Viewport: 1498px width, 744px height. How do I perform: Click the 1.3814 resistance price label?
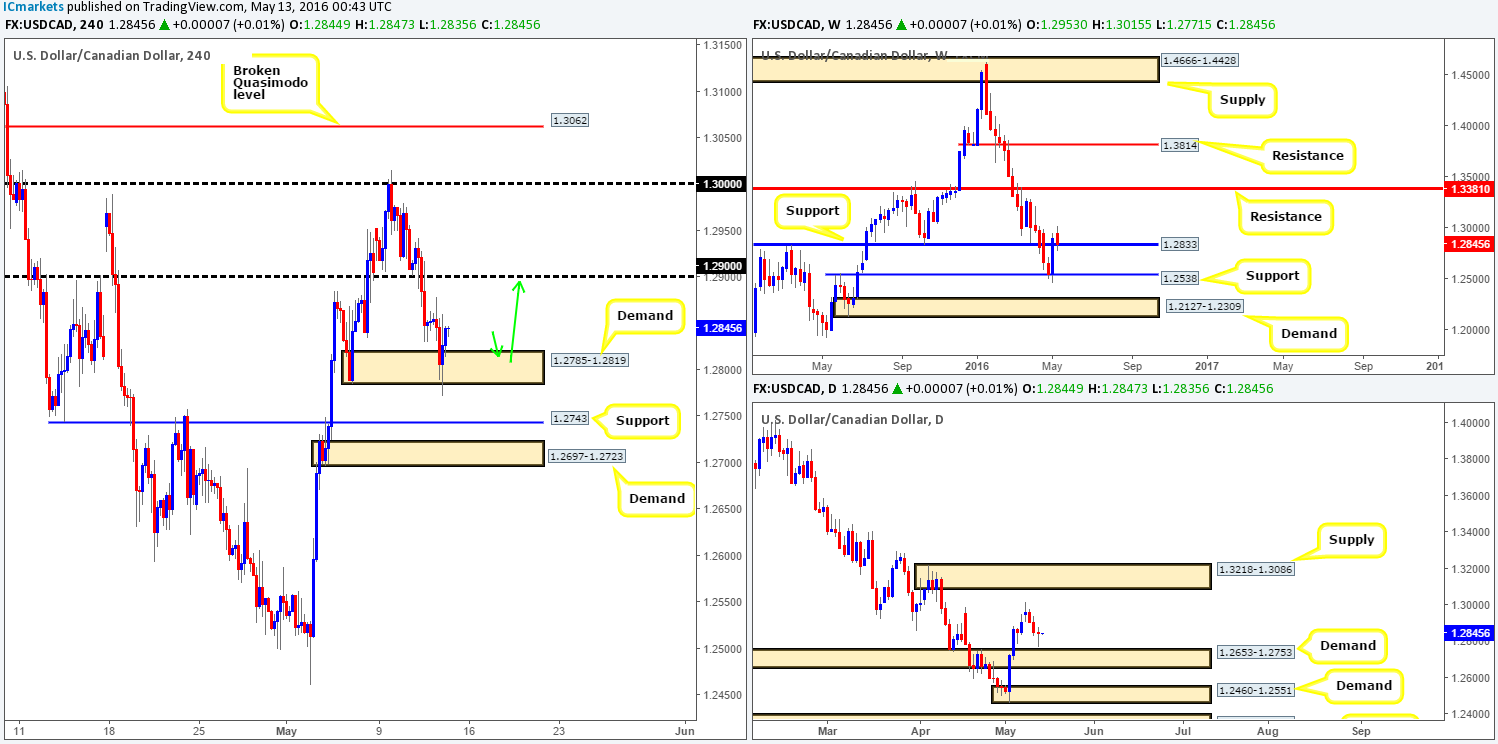[x=1178, y=145]
